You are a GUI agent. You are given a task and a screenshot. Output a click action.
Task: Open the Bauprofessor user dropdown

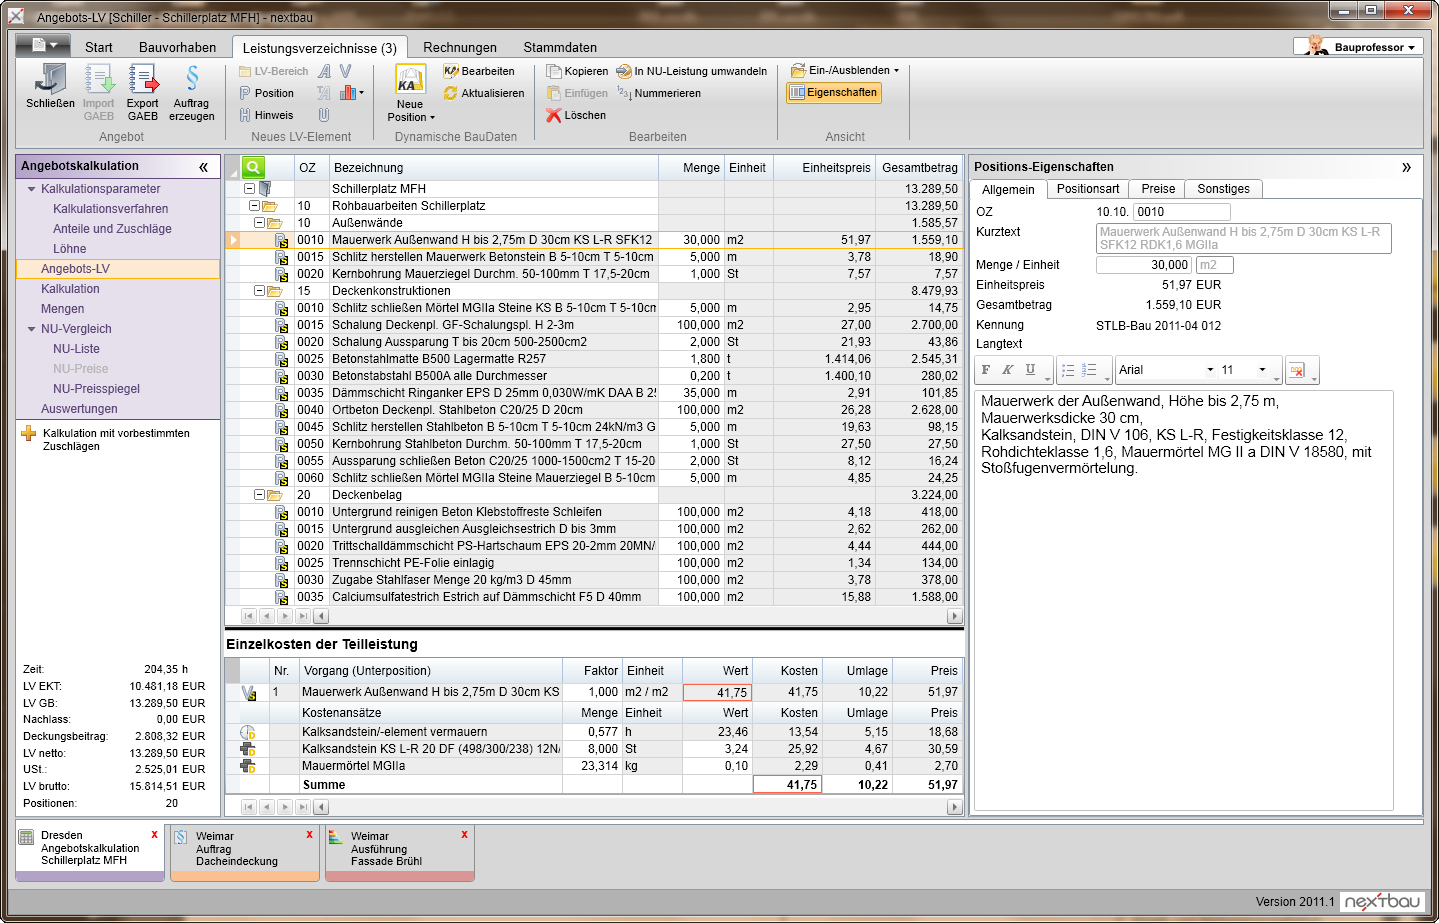point(1358,47)
